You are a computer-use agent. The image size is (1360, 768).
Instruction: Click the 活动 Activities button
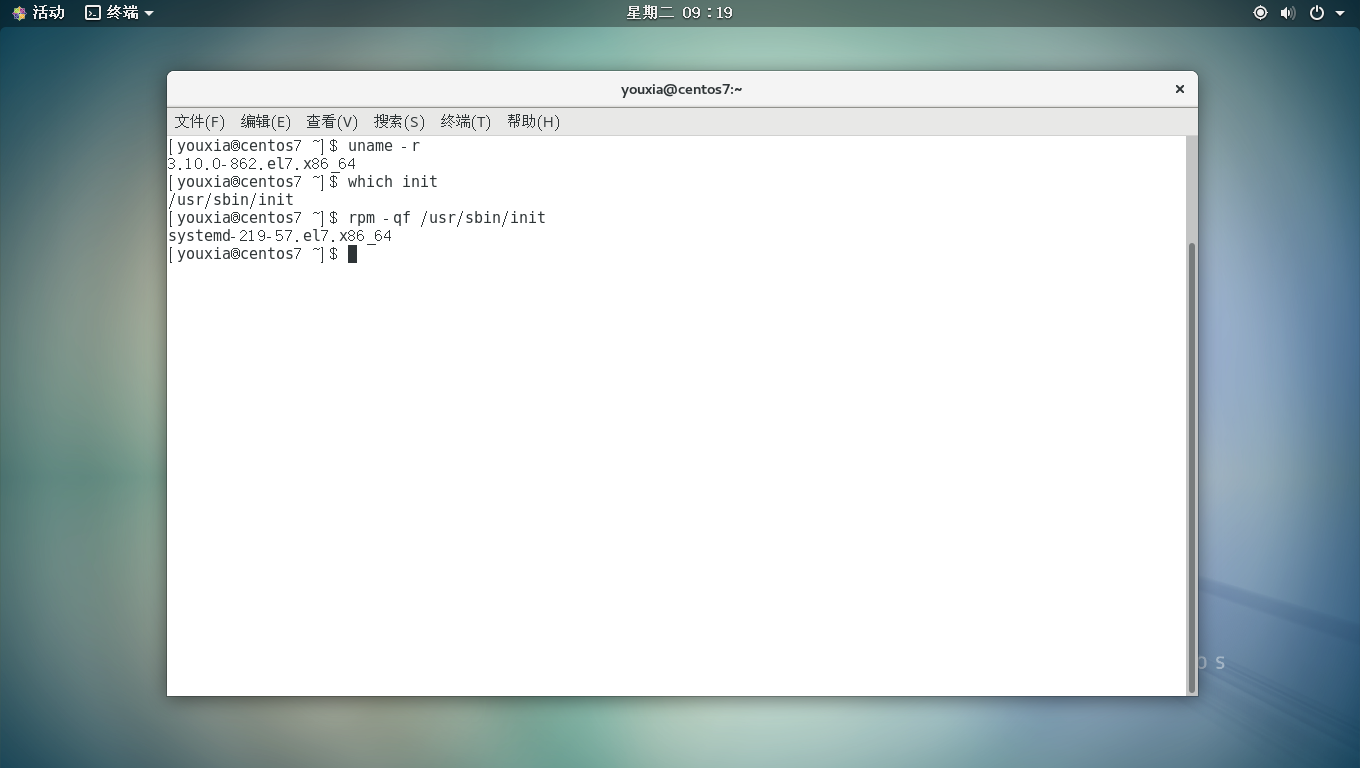(x=48, y=13)
